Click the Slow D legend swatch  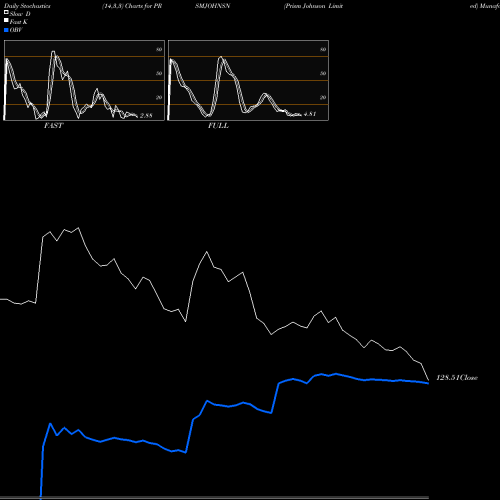[6, 12]
